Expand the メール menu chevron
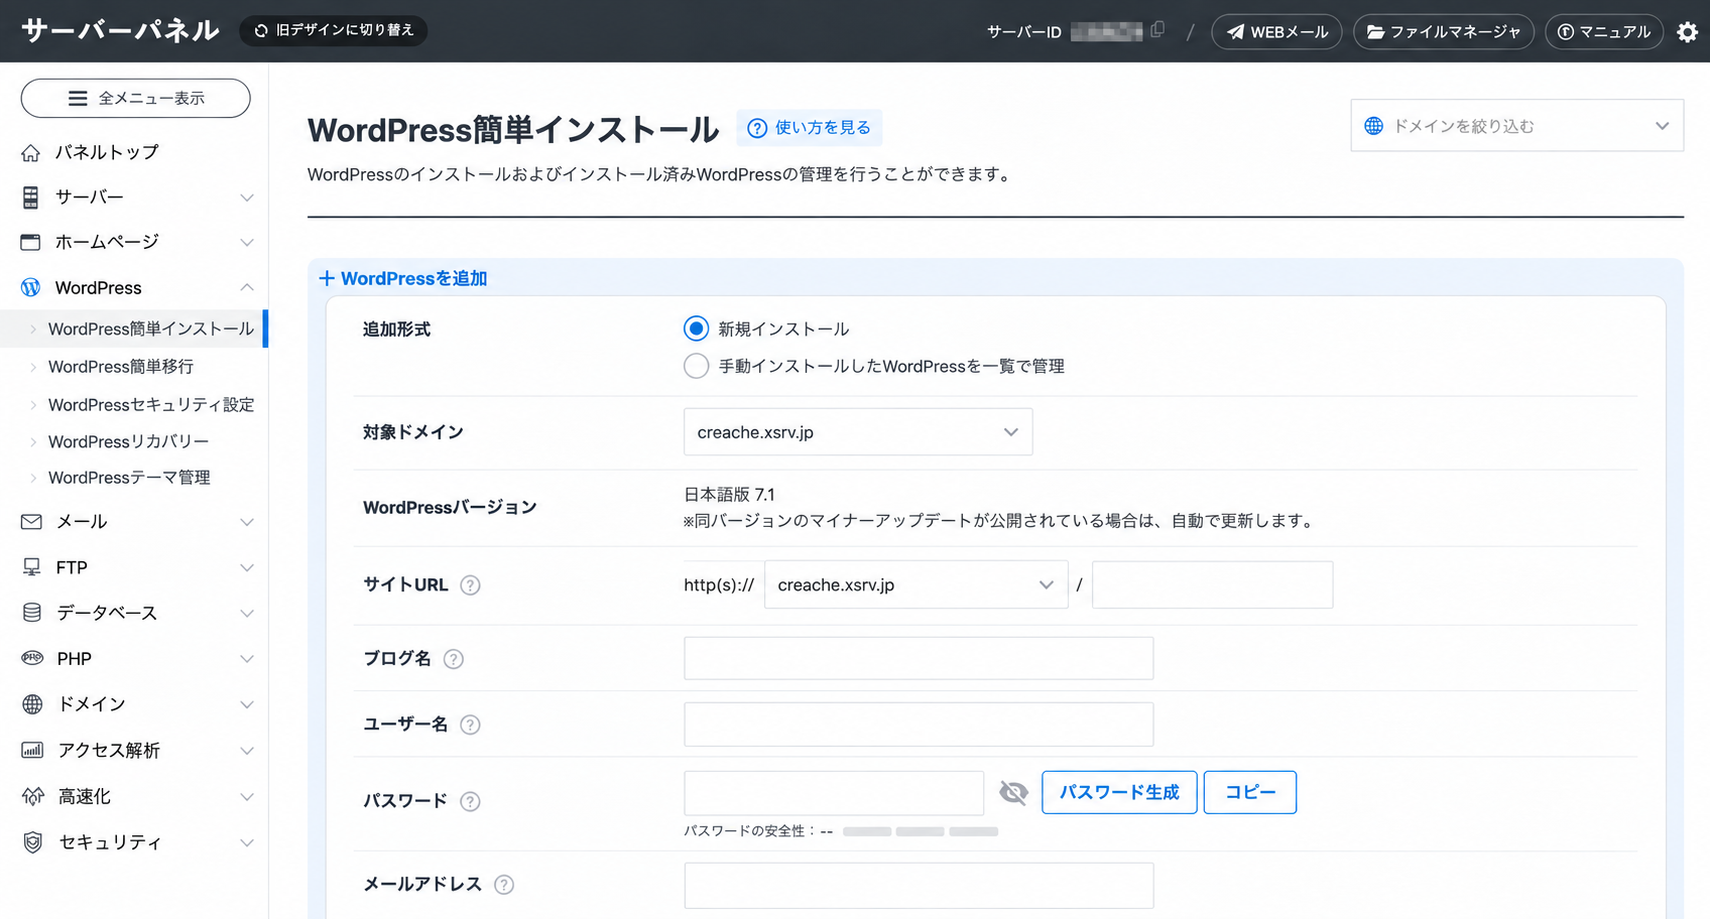 click(246, 522)
